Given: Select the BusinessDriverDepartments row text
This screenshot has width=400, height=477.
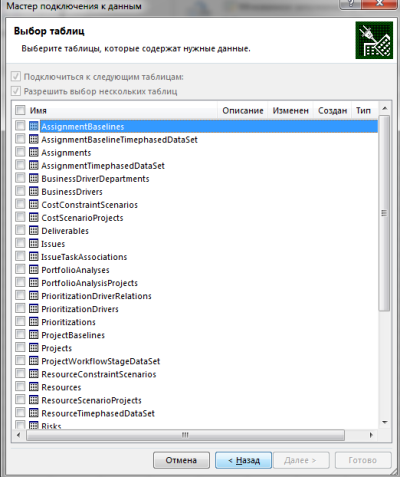Looking at the screenshot, I should pos(95,179).
